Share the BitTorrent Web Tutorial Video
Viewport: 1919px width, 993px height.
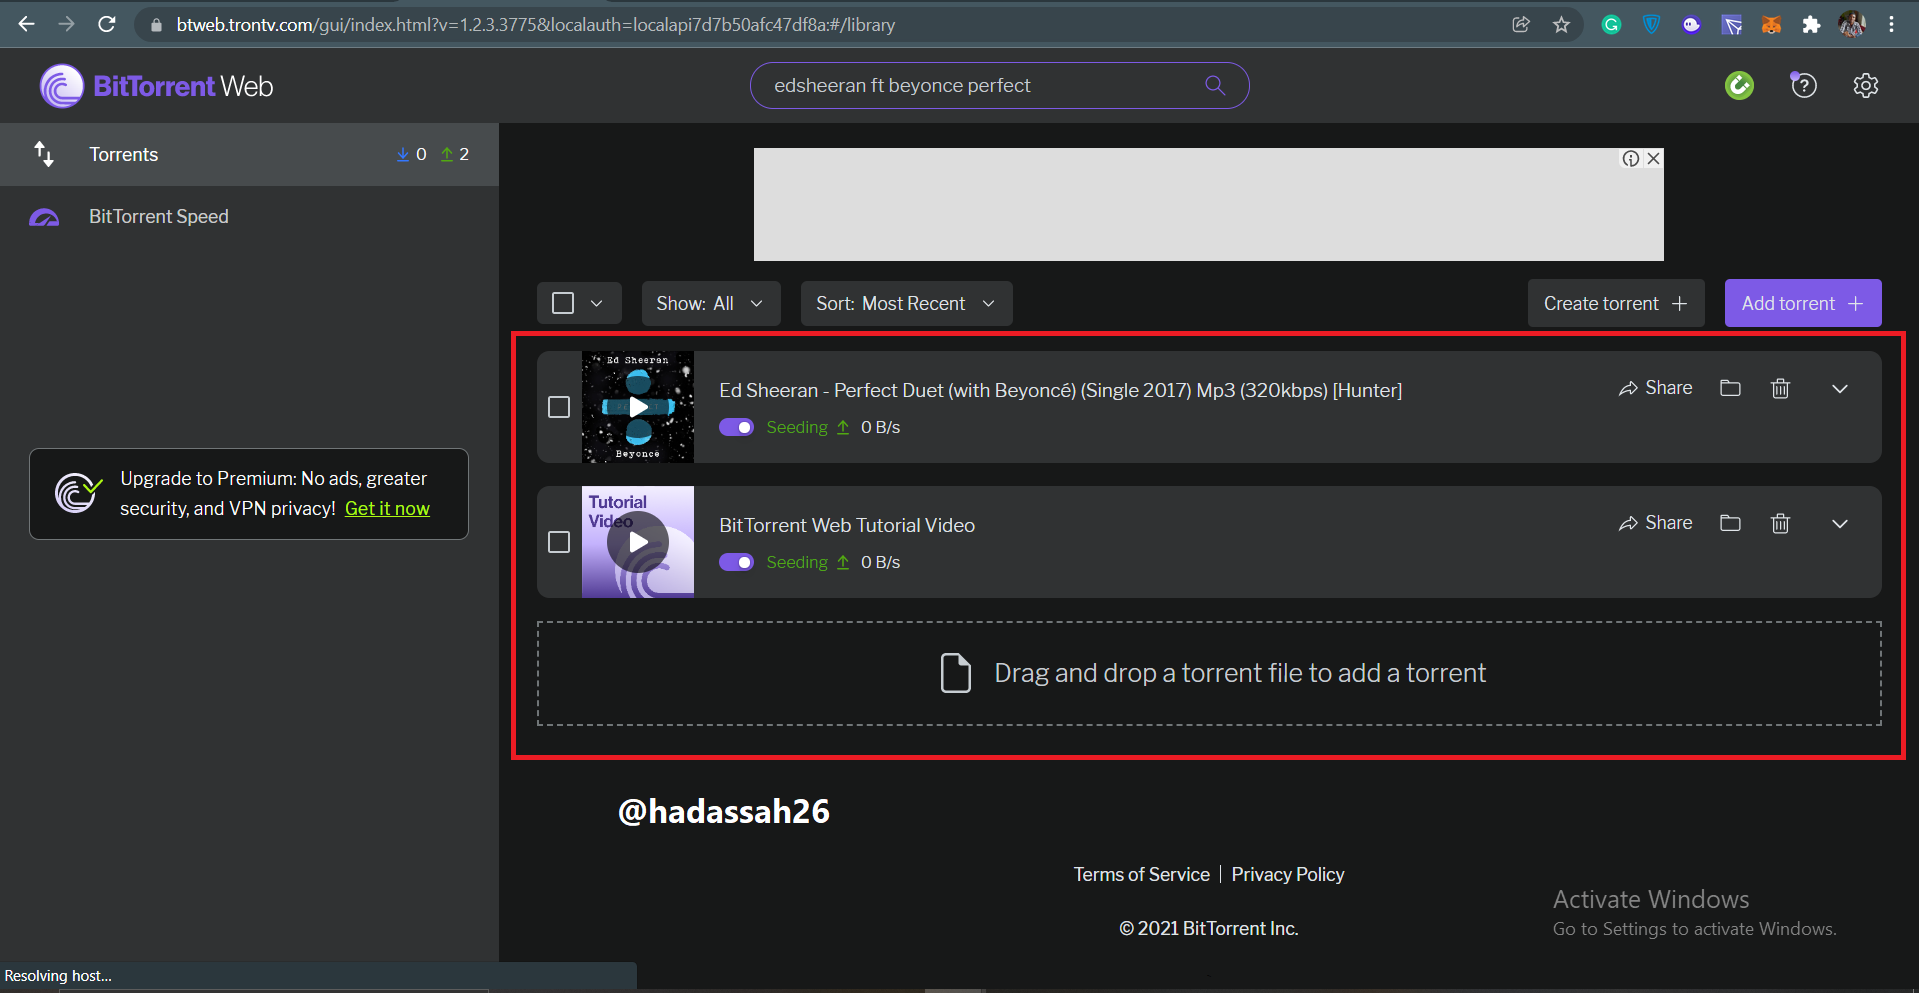pyautogui.click(x=1656, y=523)
